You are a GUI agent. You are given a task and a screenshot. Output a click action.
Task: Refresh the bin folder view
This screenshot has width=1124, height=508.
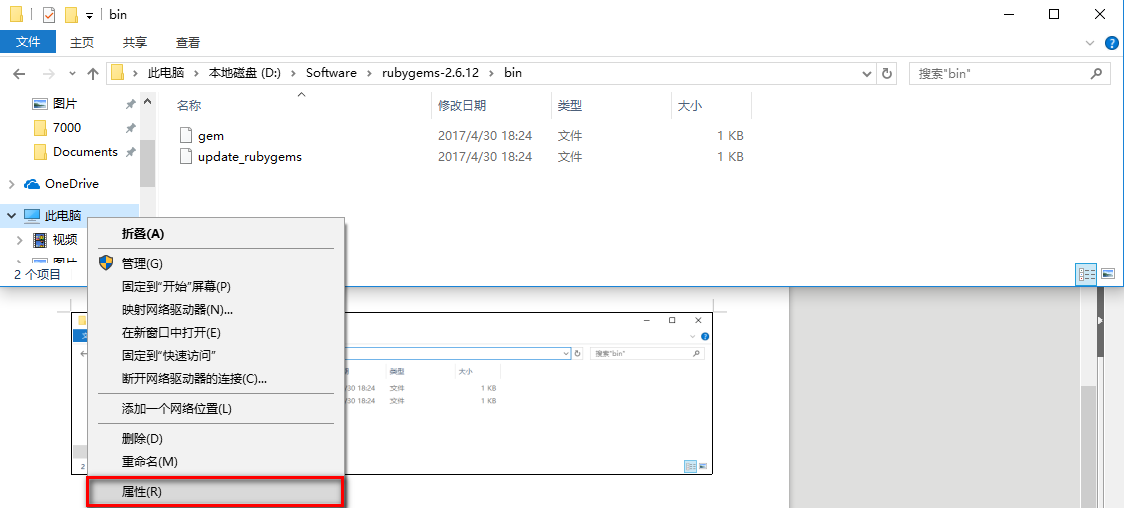coord(887,73)
